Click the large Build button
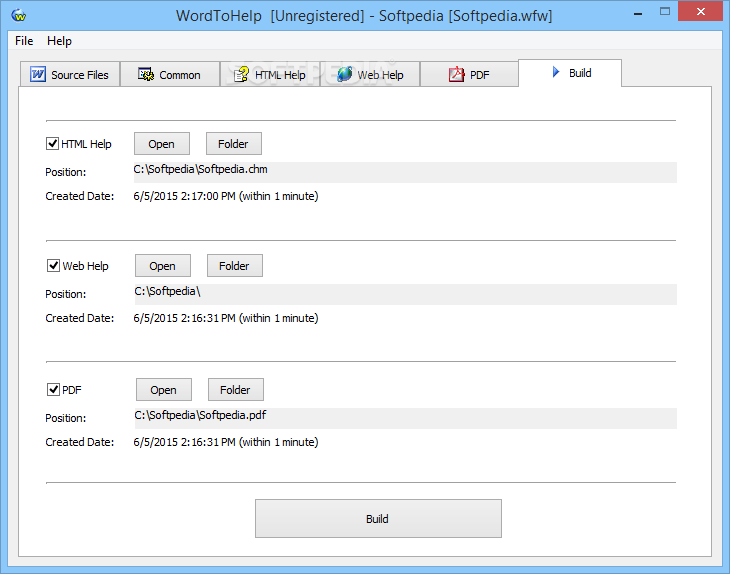This screenshot has width=730, height=574. (x=378, y=519)
